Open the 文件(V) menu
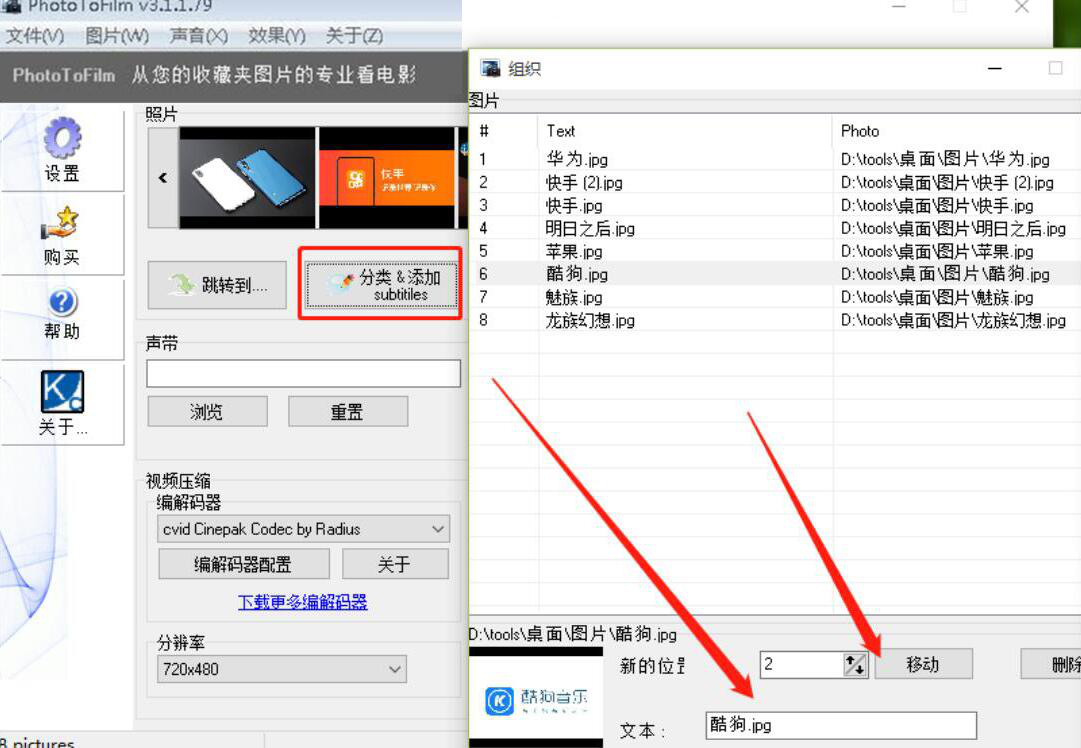 [x=35, y=36]
